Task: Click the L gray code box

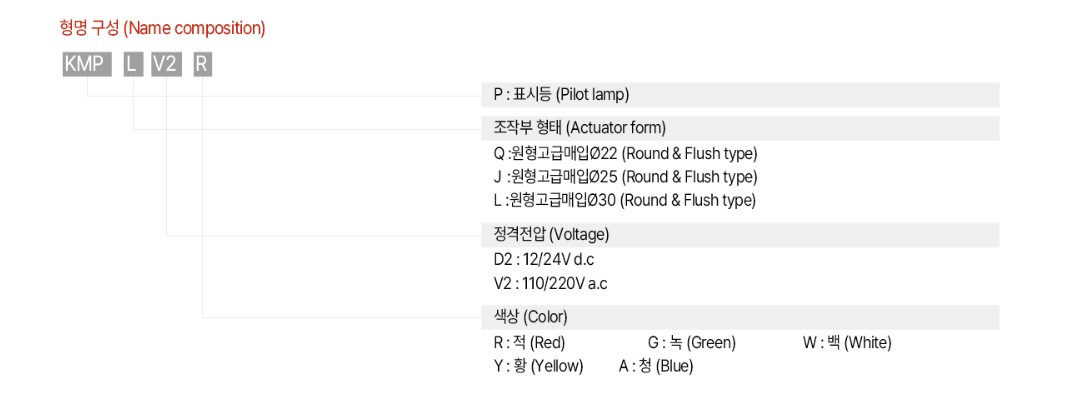Action: click(133, 65)
